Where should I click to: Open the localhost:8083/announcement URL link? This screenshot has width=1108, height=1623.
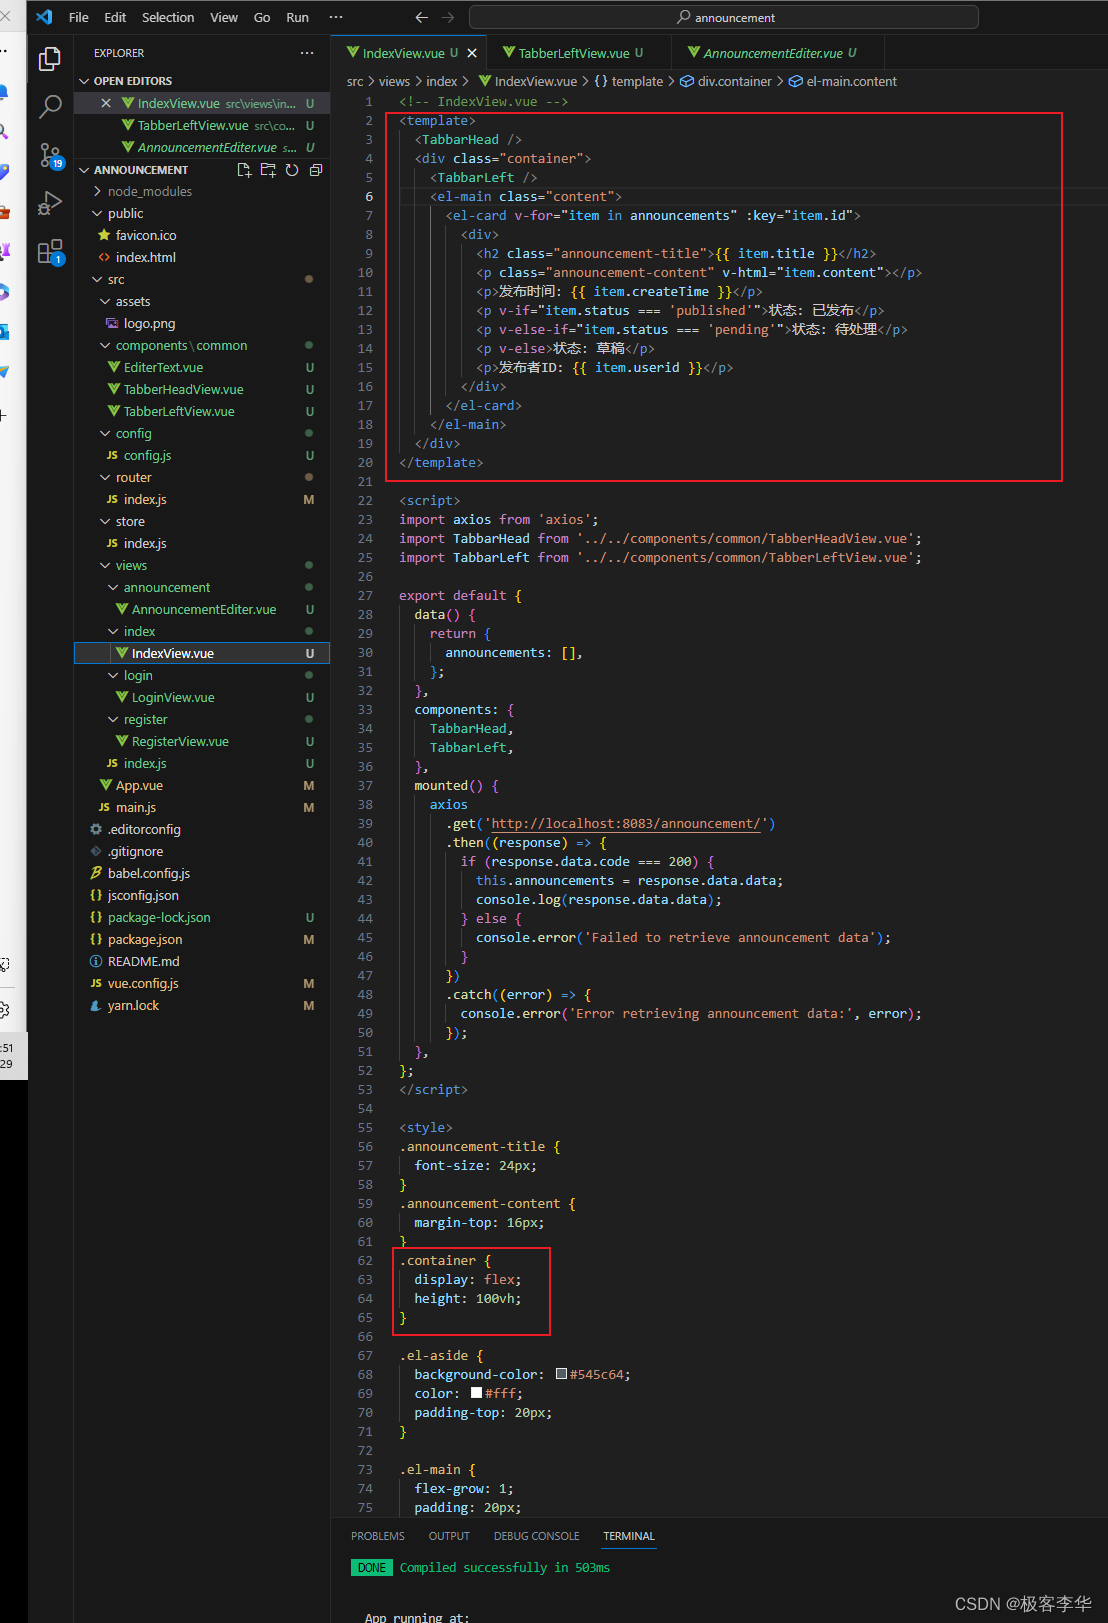point(626,824)
